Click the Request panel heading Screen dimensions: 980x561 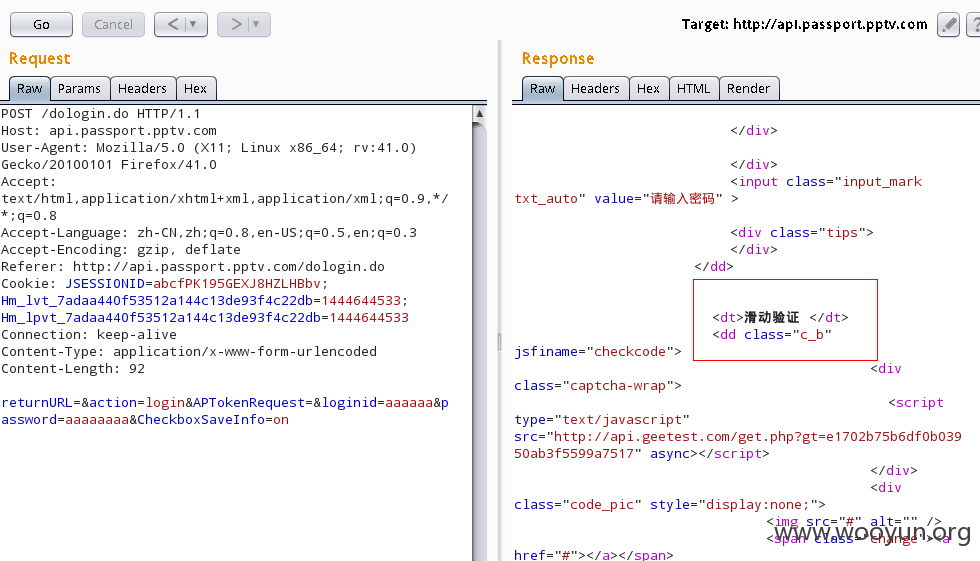pos(39,59)
